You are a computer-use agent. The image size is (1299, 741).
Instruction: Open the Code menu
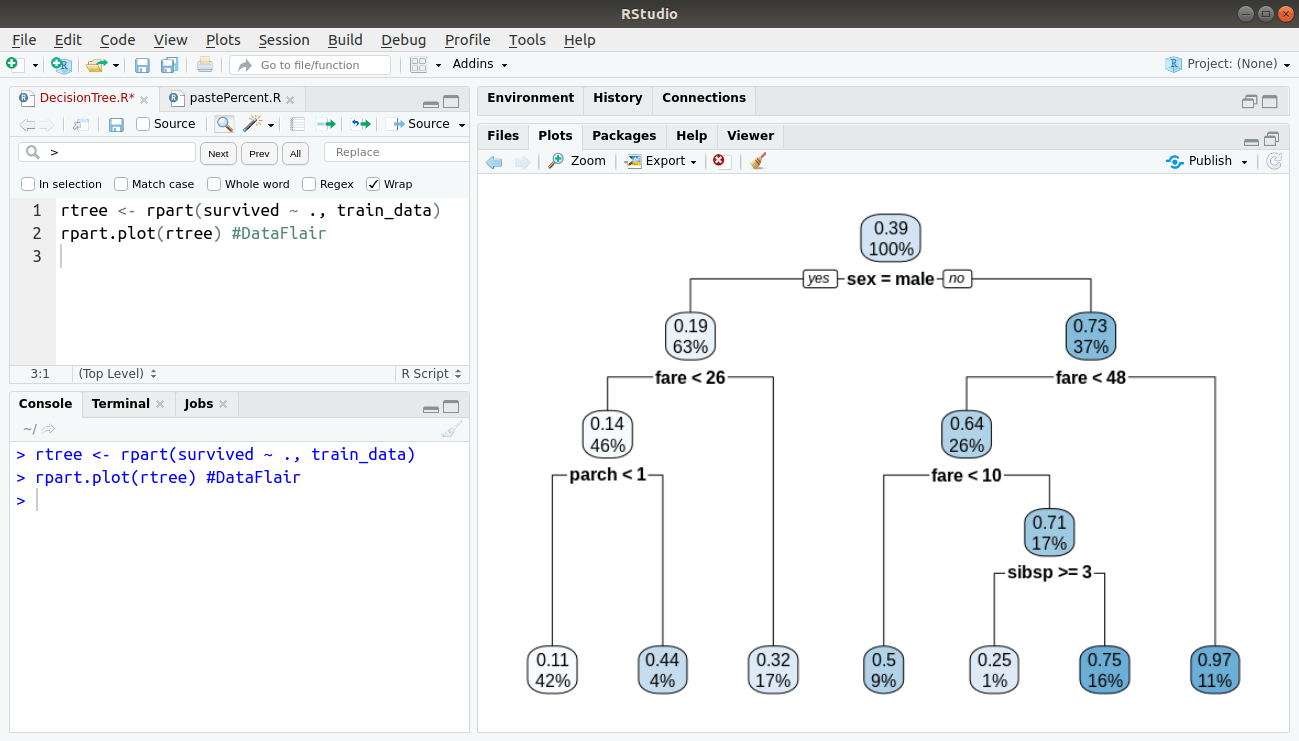click(x=117, y=39)
